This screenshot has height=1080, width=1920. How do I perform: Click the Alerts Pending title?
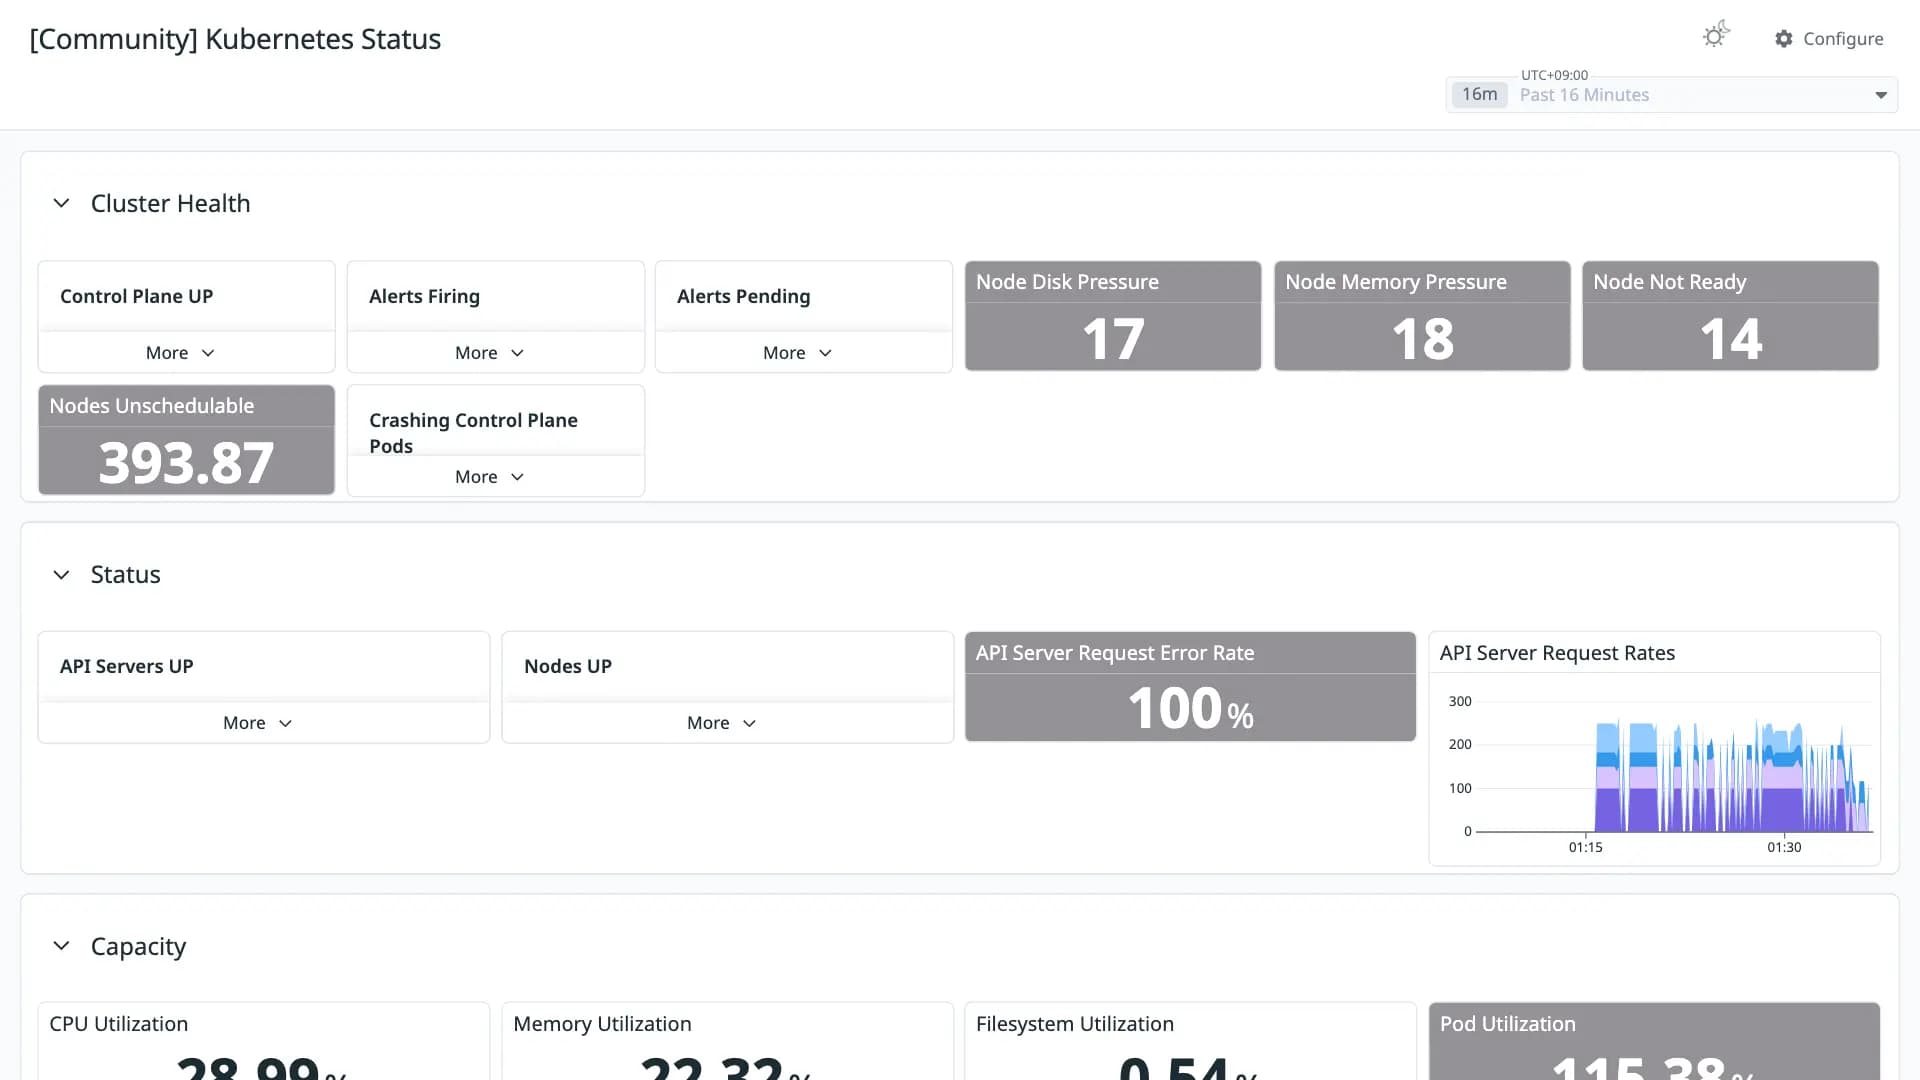tap(743, 296)
